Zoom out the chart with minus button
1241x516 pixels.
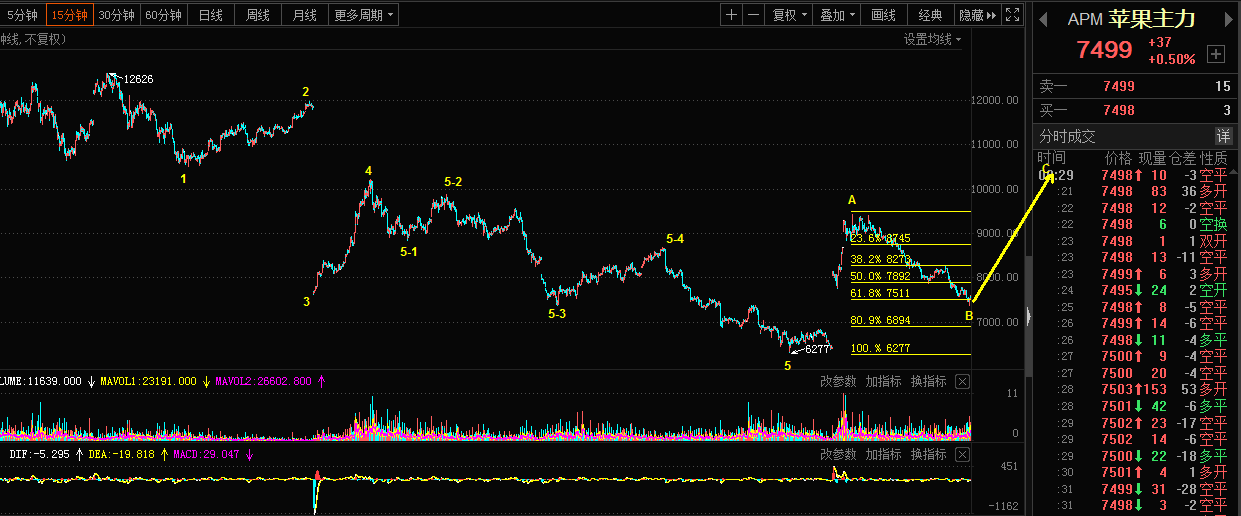(753, 15)
